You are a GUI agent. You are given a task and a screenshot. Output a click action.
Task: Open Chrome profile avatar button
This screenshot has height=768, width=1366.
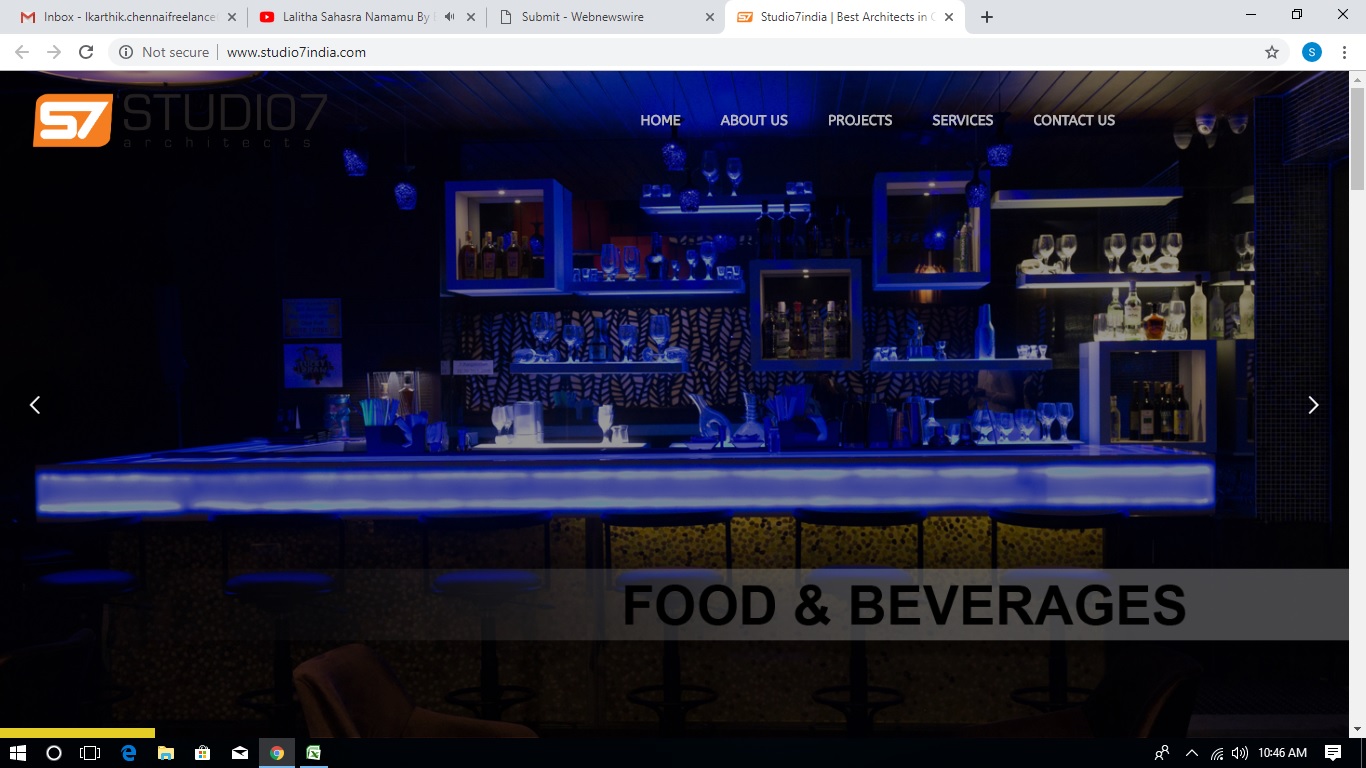coord(1311,52)
